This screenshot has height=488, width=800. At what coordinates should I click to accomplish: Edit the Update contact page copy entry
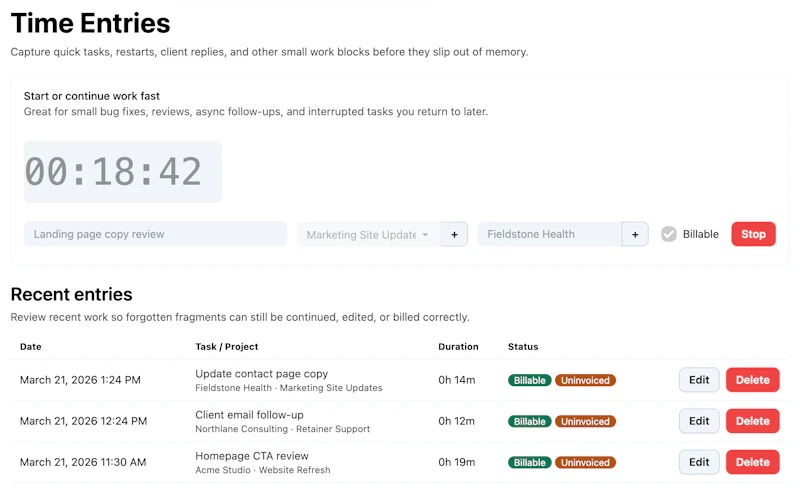[699, 380]
